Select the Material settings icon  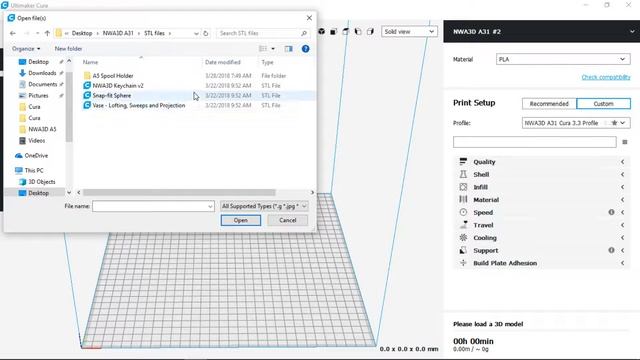tap(463, 200)
